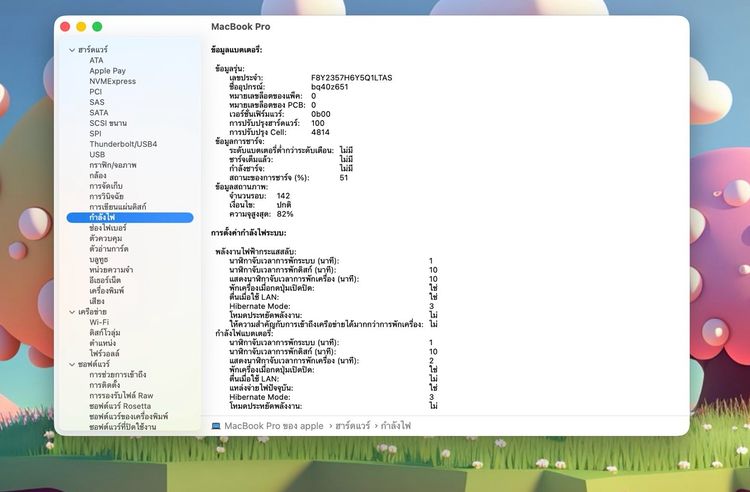Click MacBook Pro ของ apple in path bar
750x492 pixels.
274,426
